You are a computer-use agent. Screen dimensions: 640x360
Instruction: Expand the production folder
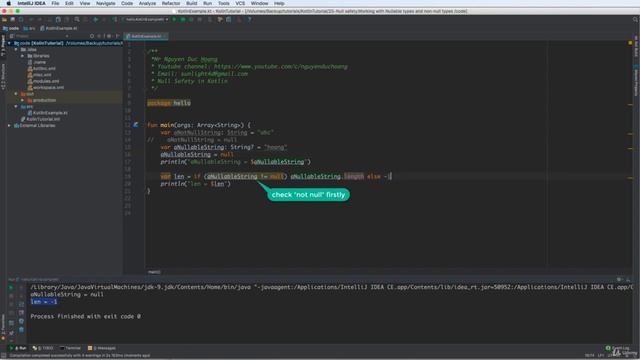click(22, 100)
